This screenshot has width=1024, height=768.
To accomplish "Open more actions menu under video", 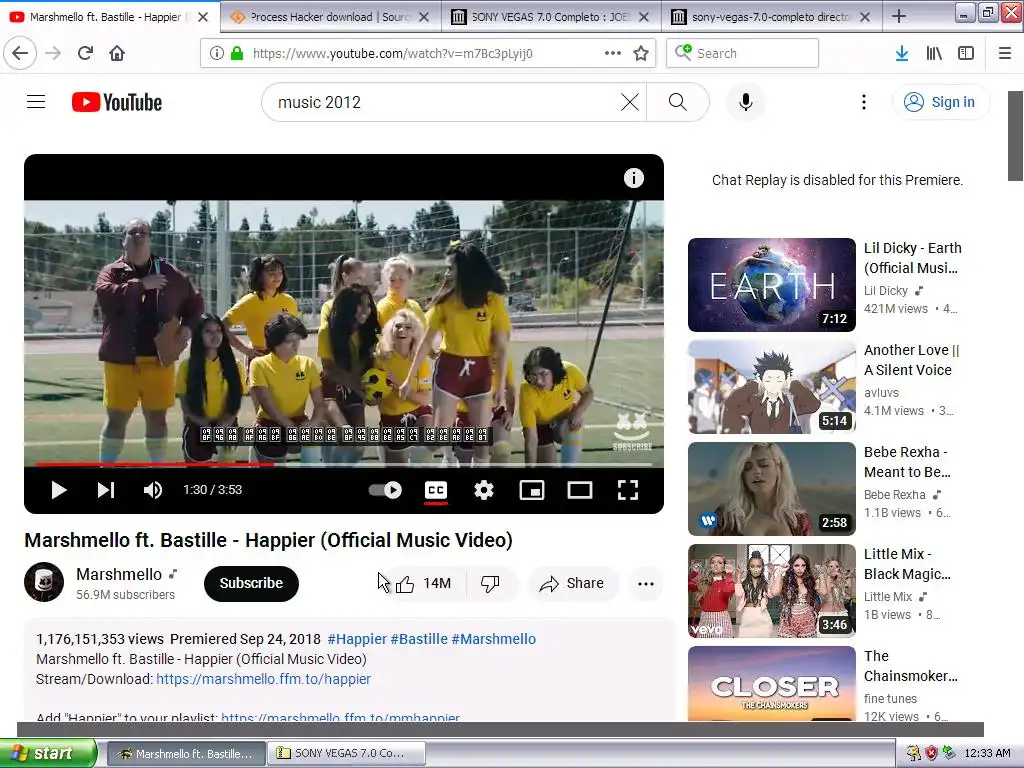I will pyautogui.click(x=646, y=583).
